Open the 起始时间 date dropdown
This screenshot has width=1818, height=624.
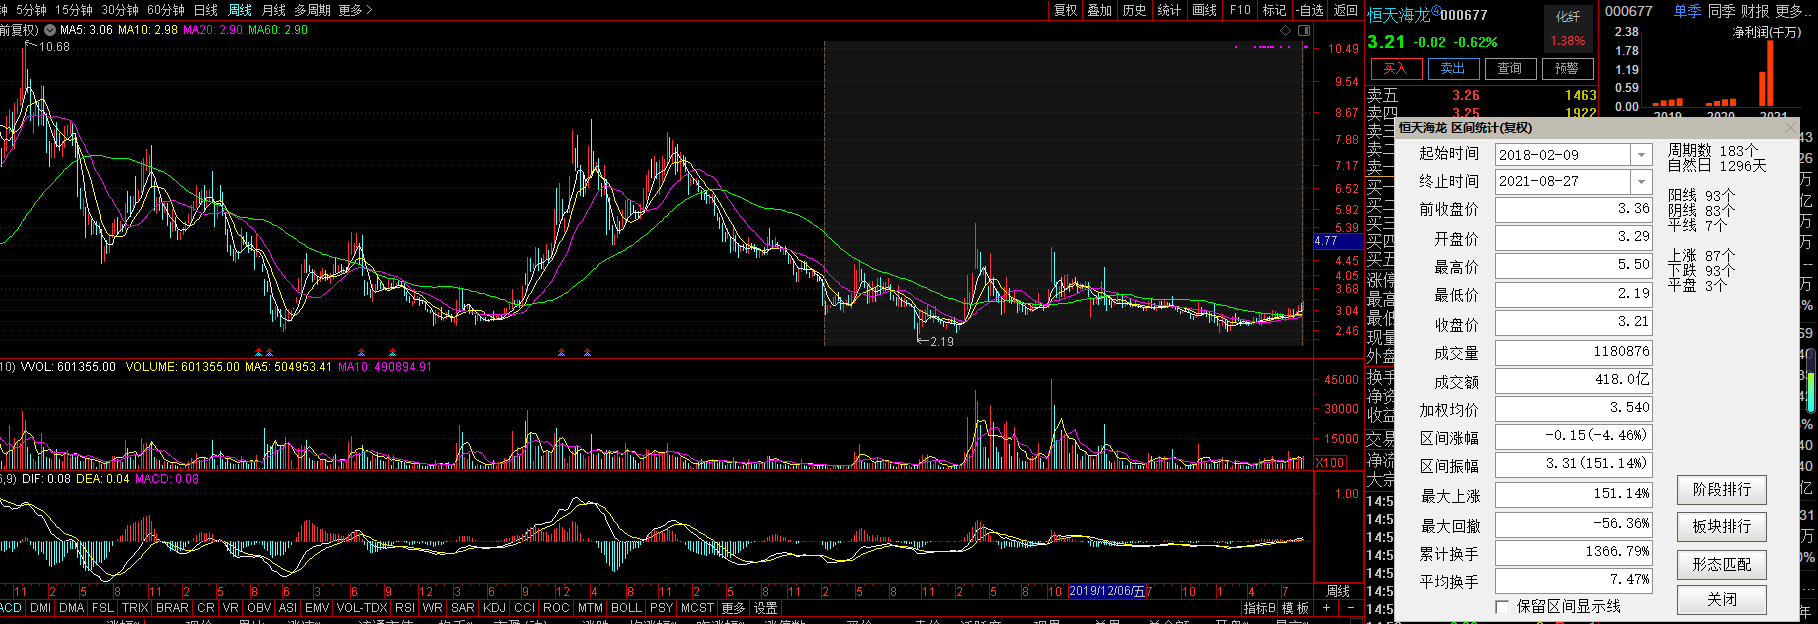coord(1641,155)
